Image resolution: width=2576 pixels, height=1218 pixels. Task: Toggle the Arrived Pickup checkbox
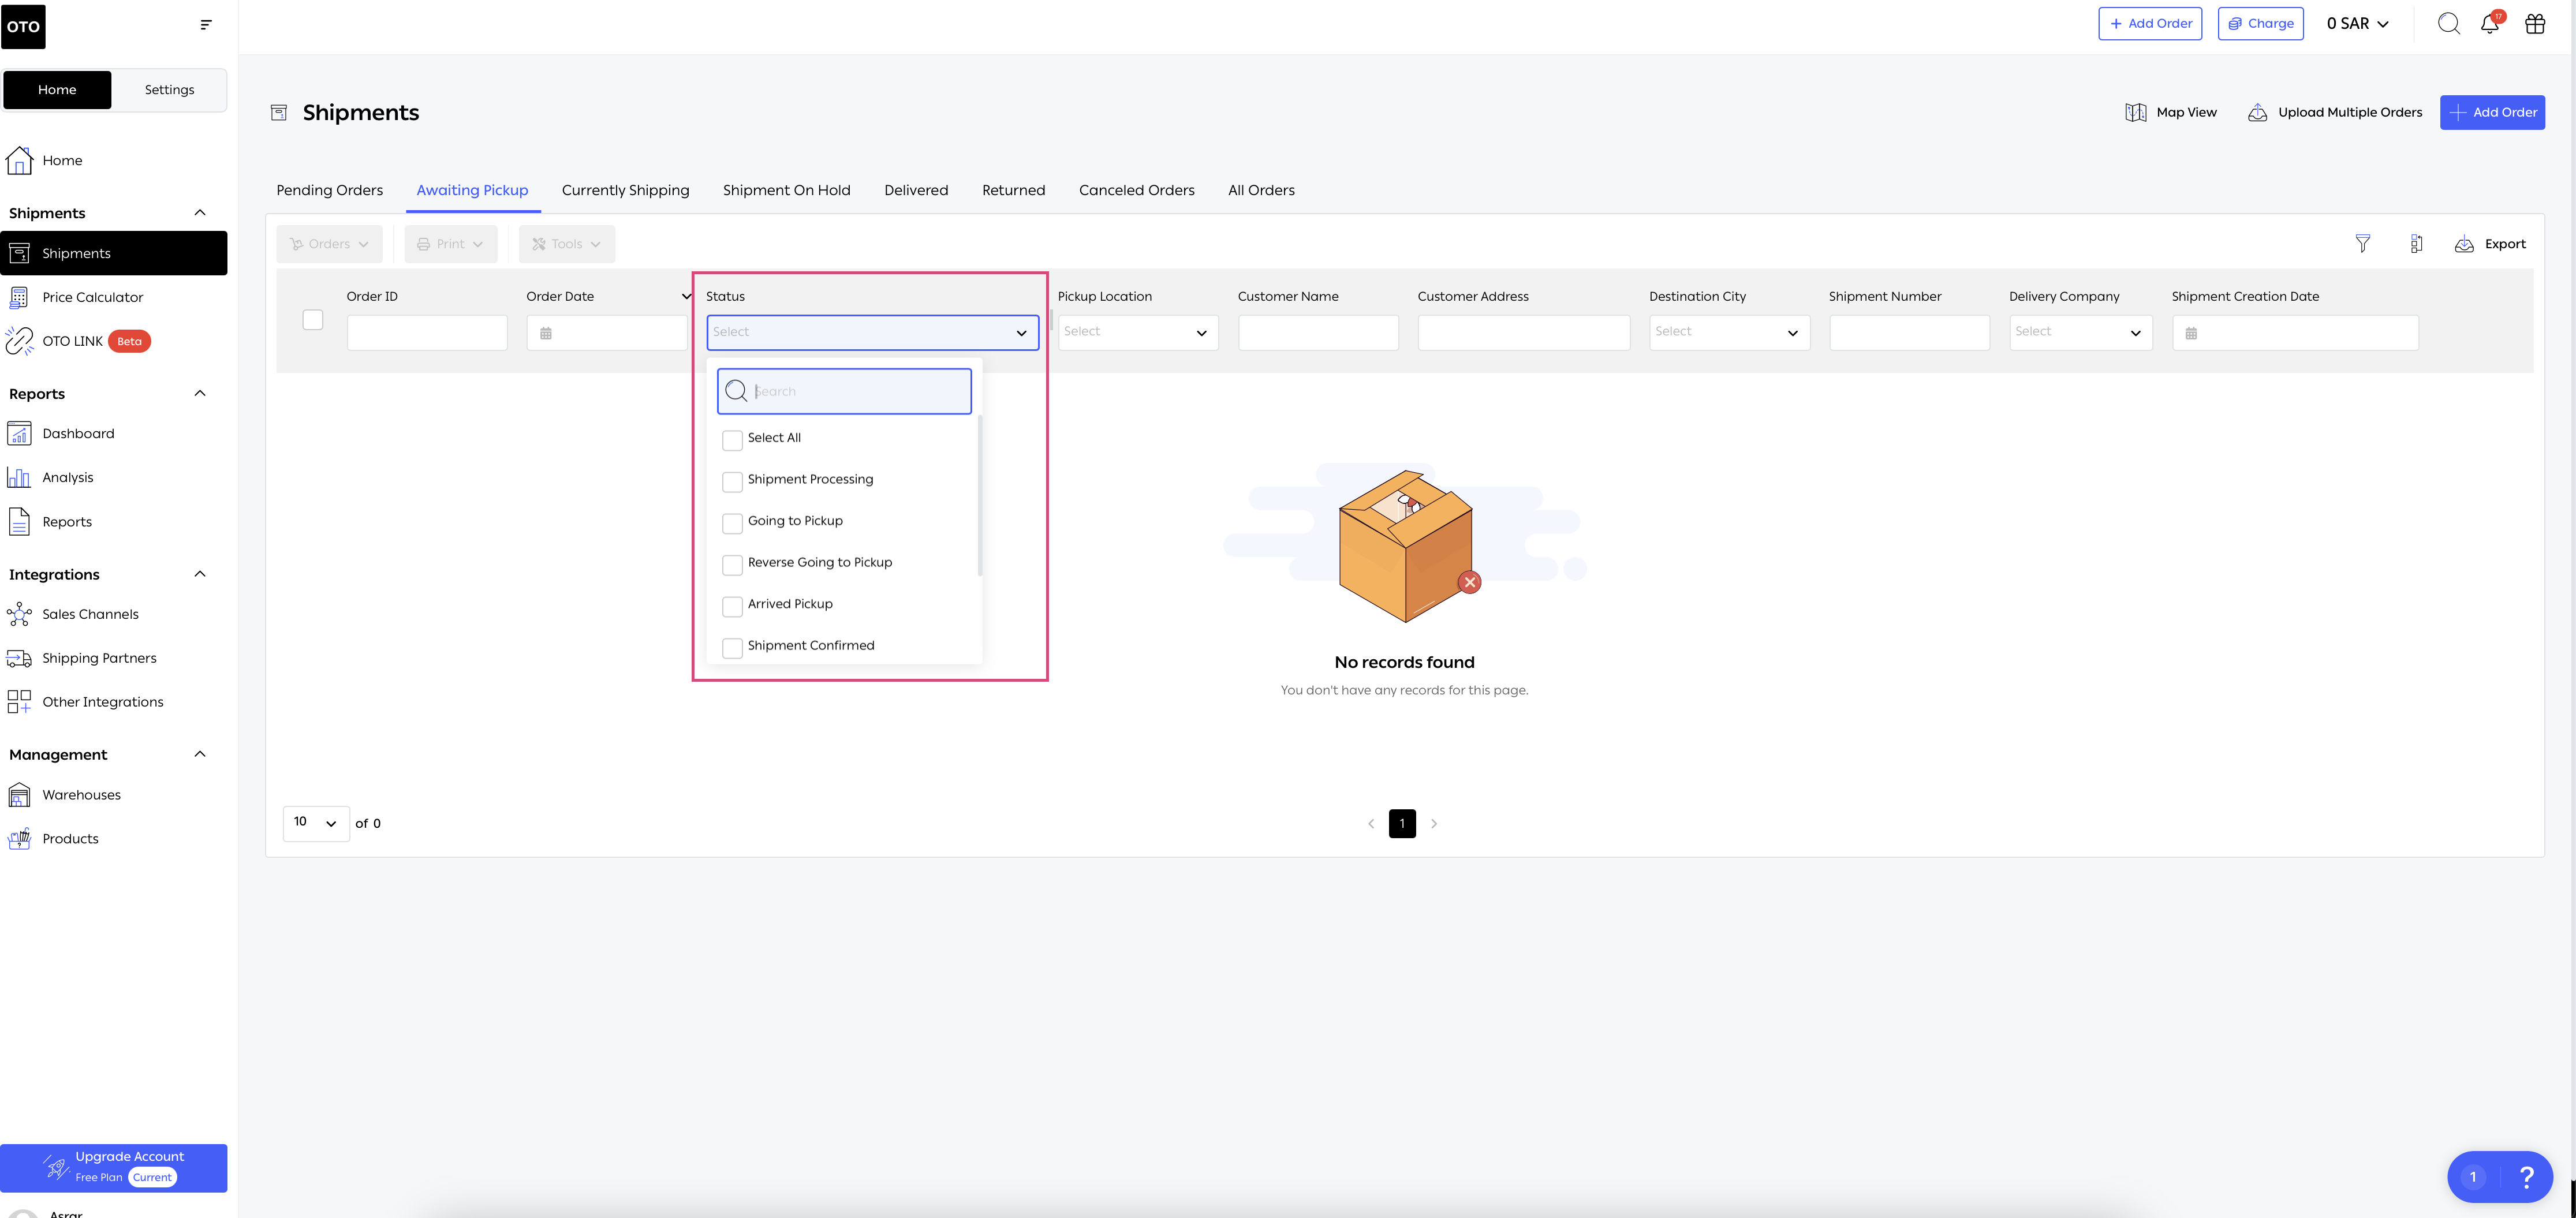[732, 606]
